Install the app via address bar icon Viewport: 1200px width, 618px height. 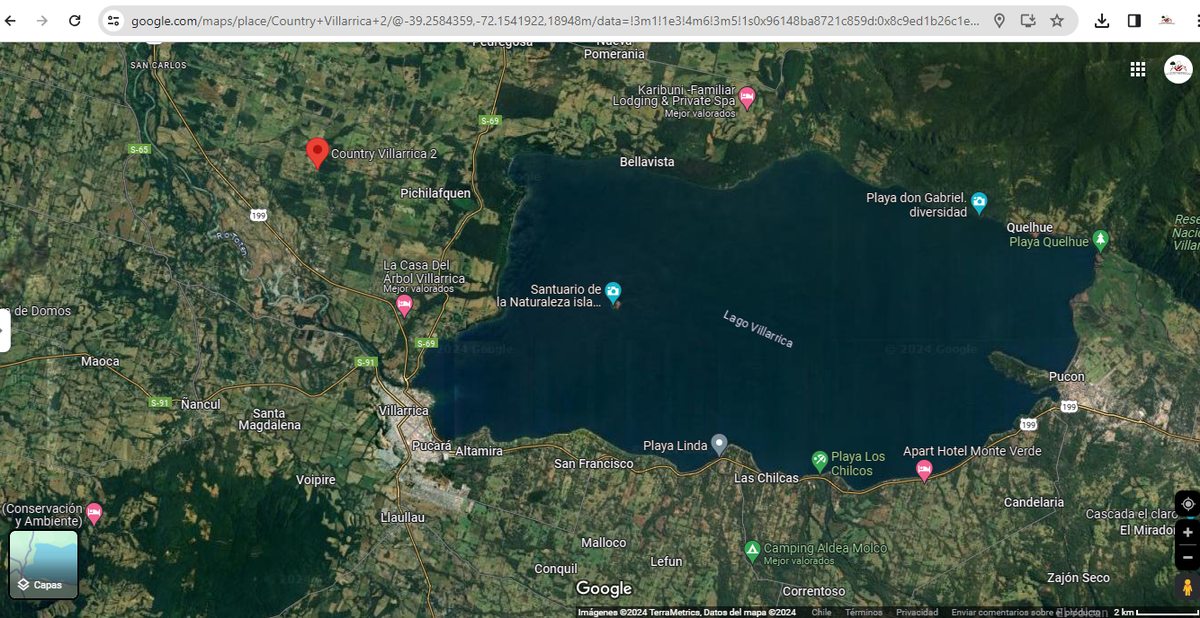1028,20
